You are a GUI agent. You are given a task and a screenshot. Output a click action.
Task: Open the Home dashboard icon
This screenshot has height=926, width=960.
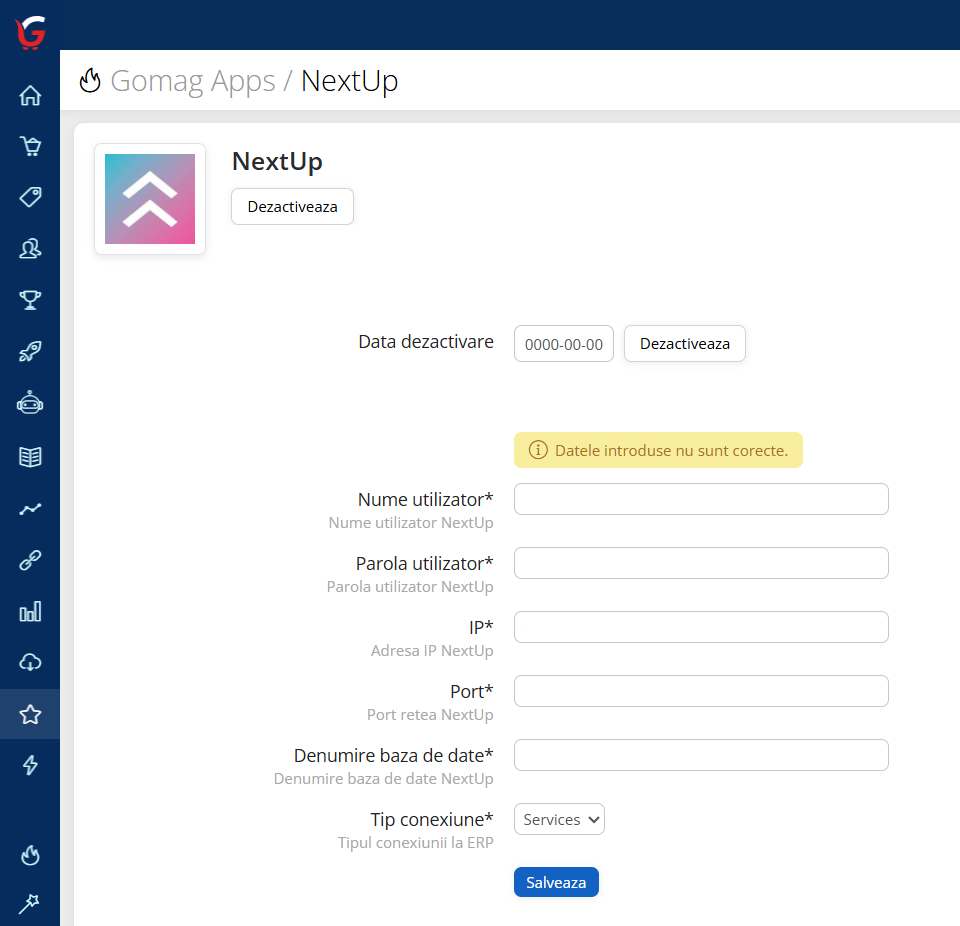(x=30, y=95)
